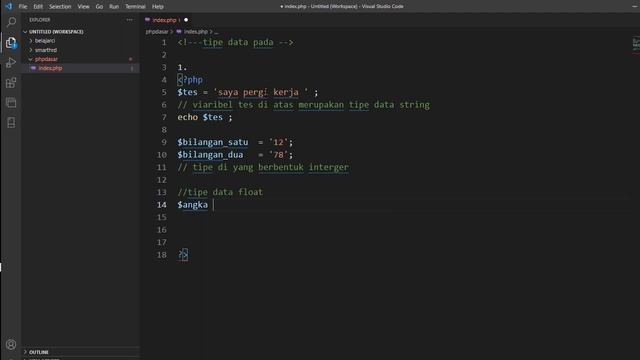640x360 pixels.
Task: Click the word 'interger' in line 11 comment
Action: point(329,167)
